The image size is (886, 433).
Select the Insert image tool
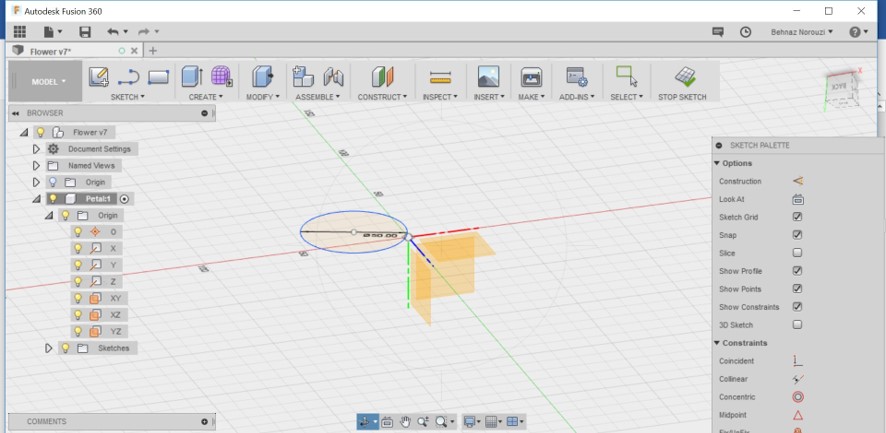[488, 76]
